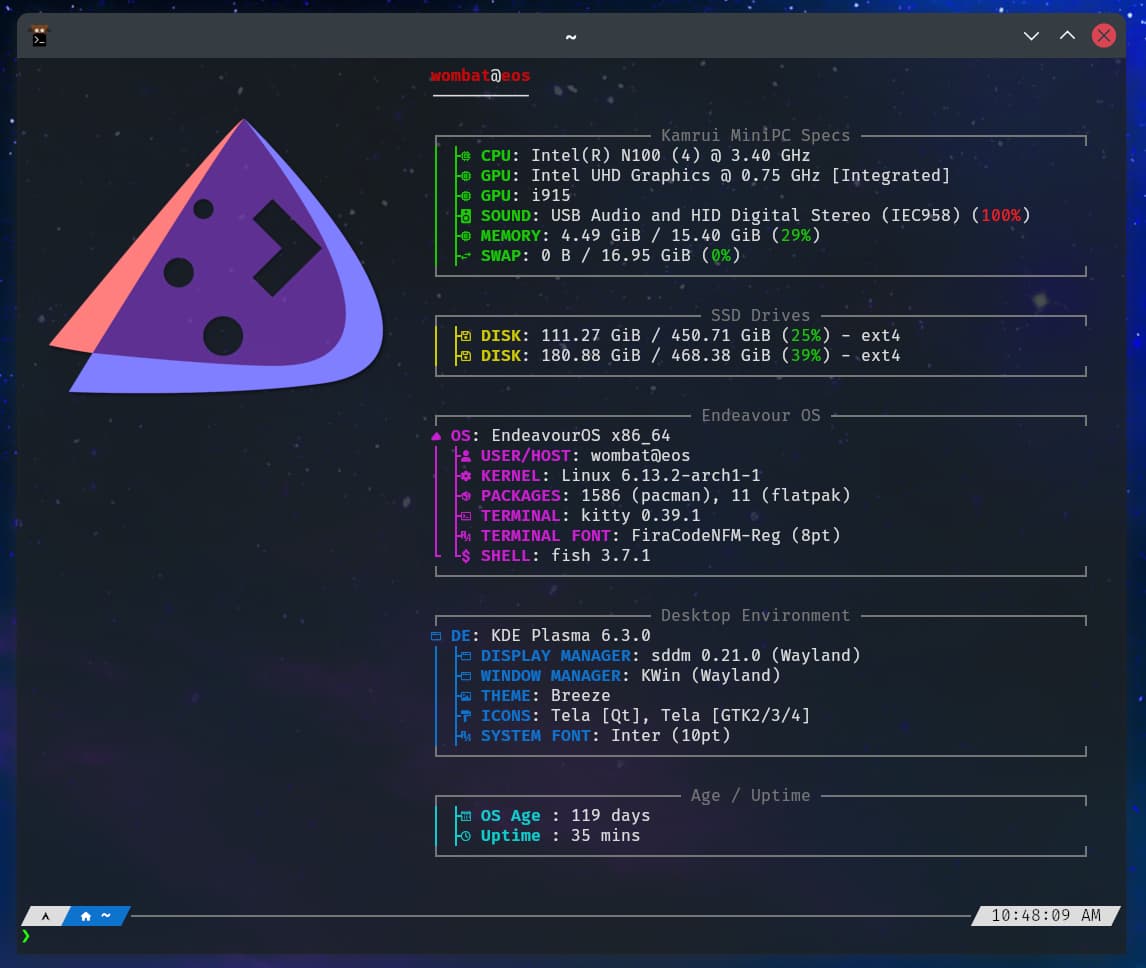Click the paint roller icon beside ICONS
The width and height of the screenshot is (1146, 968).
click(x=466, y=716)
